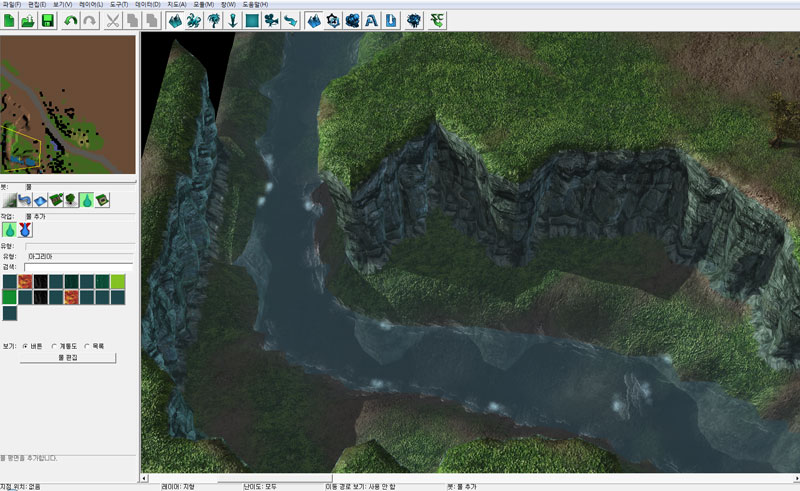Undo the last action with the green arrow
The image size is (800, 491).
pyautogui.click(x=70, y=21)
